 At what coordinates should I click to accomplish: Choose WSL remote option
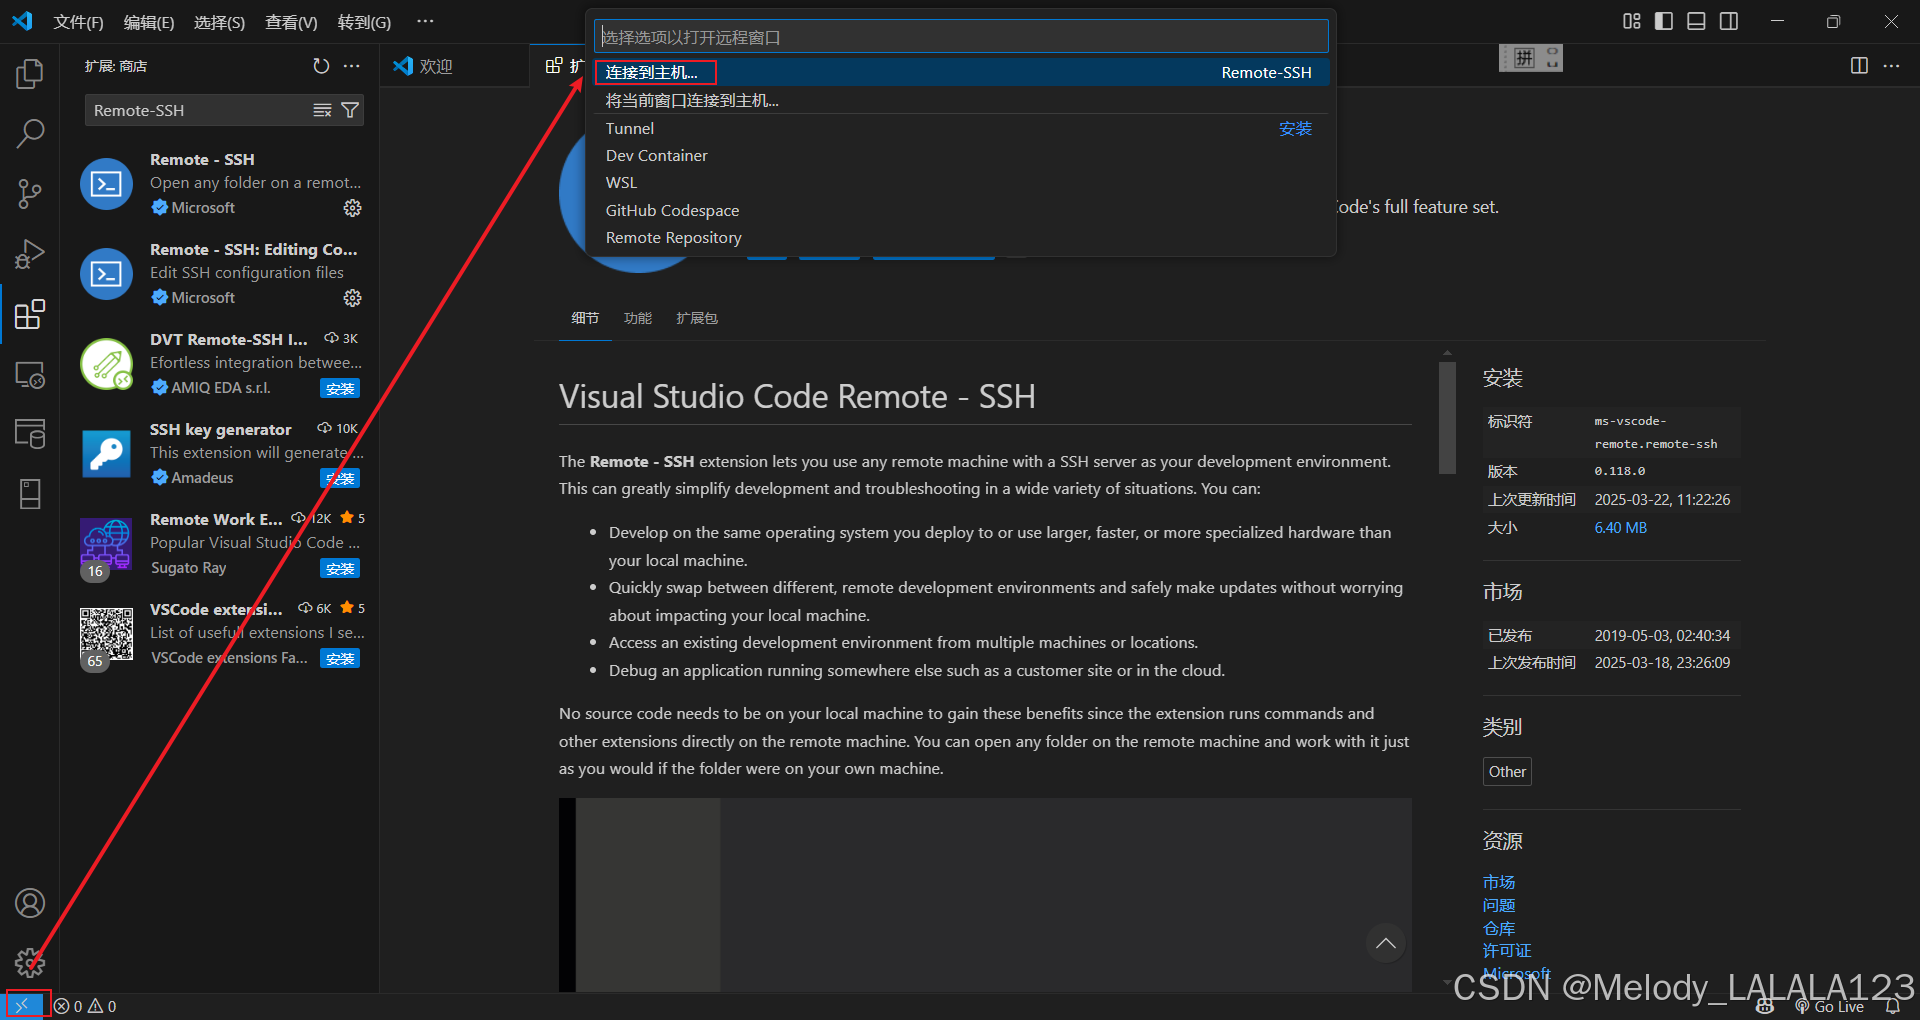[961, 182]
